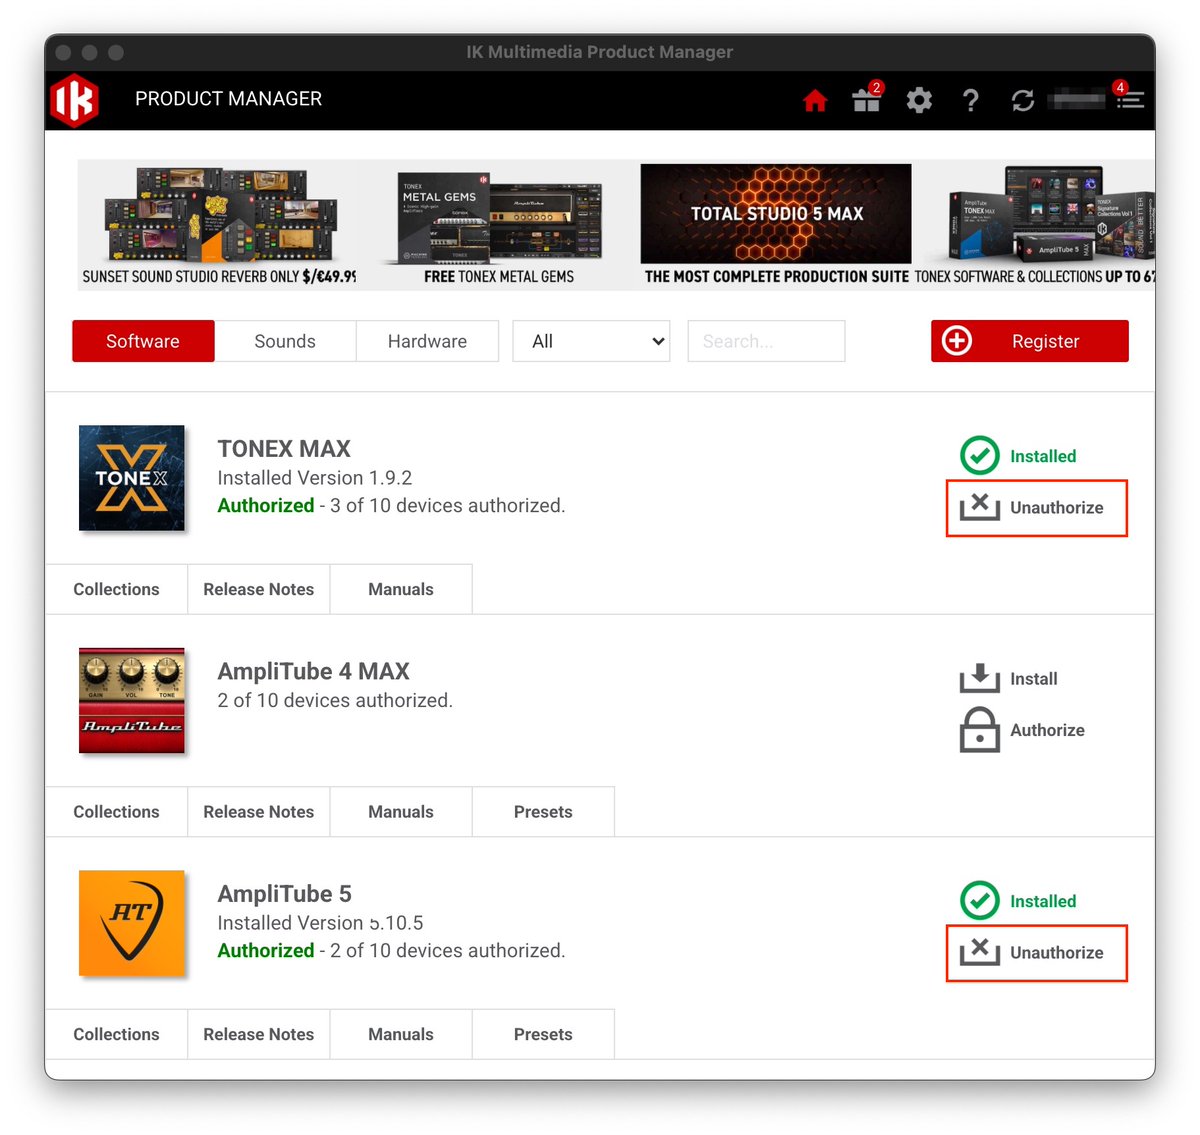Click the question mark help icon
This screenshot has width=1200, height=1135.
pyautogui.click(x=970, y=100)
